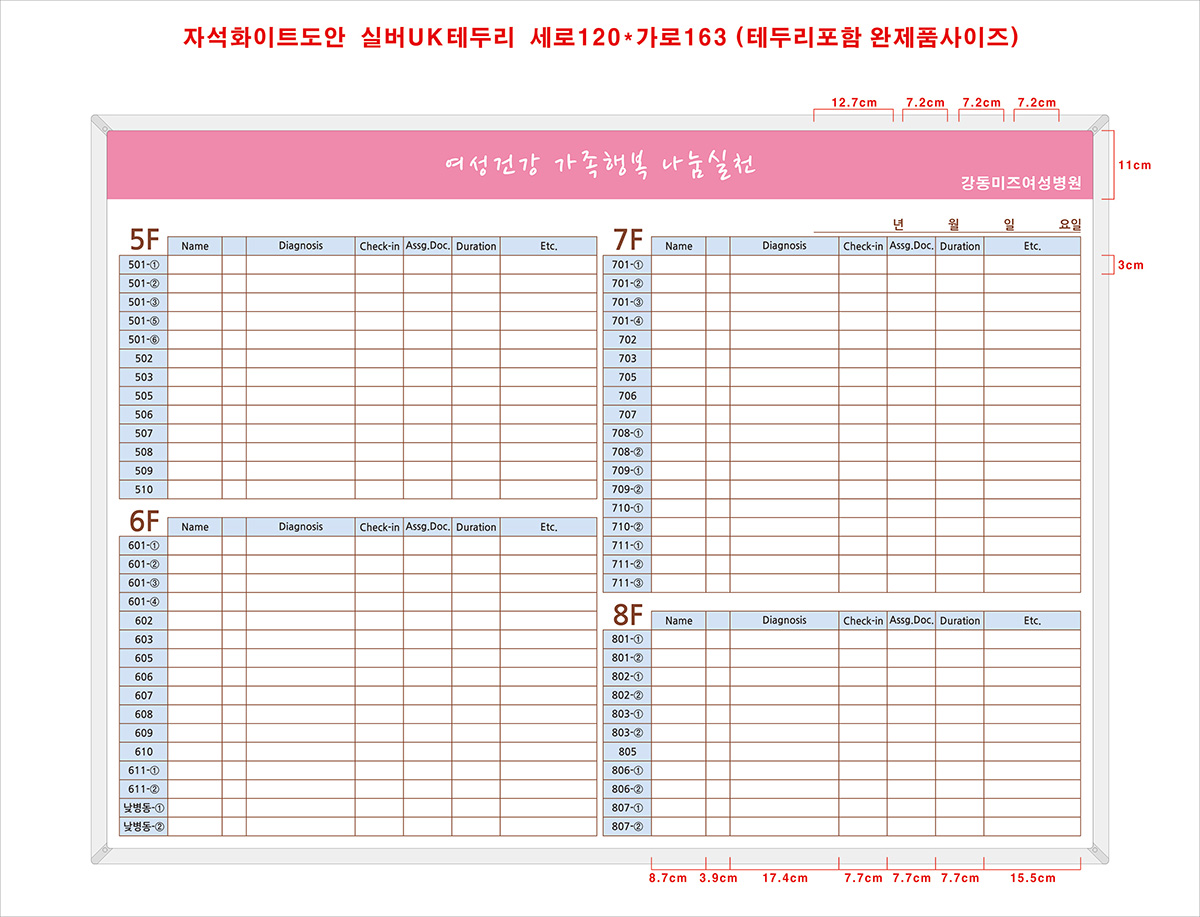Image resolution: width=1200 pixels, height=917 pixels.
Task: Select the 11cm height dimension label
Action: 1135,165
